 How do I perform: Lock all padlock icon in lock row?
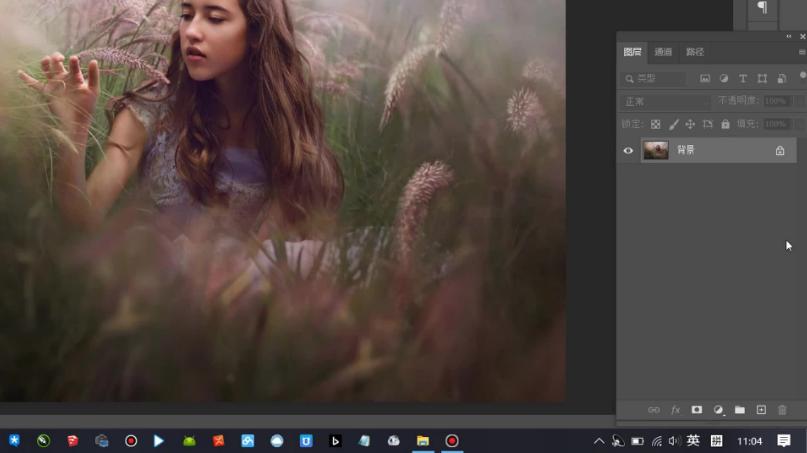click(725, 124)
